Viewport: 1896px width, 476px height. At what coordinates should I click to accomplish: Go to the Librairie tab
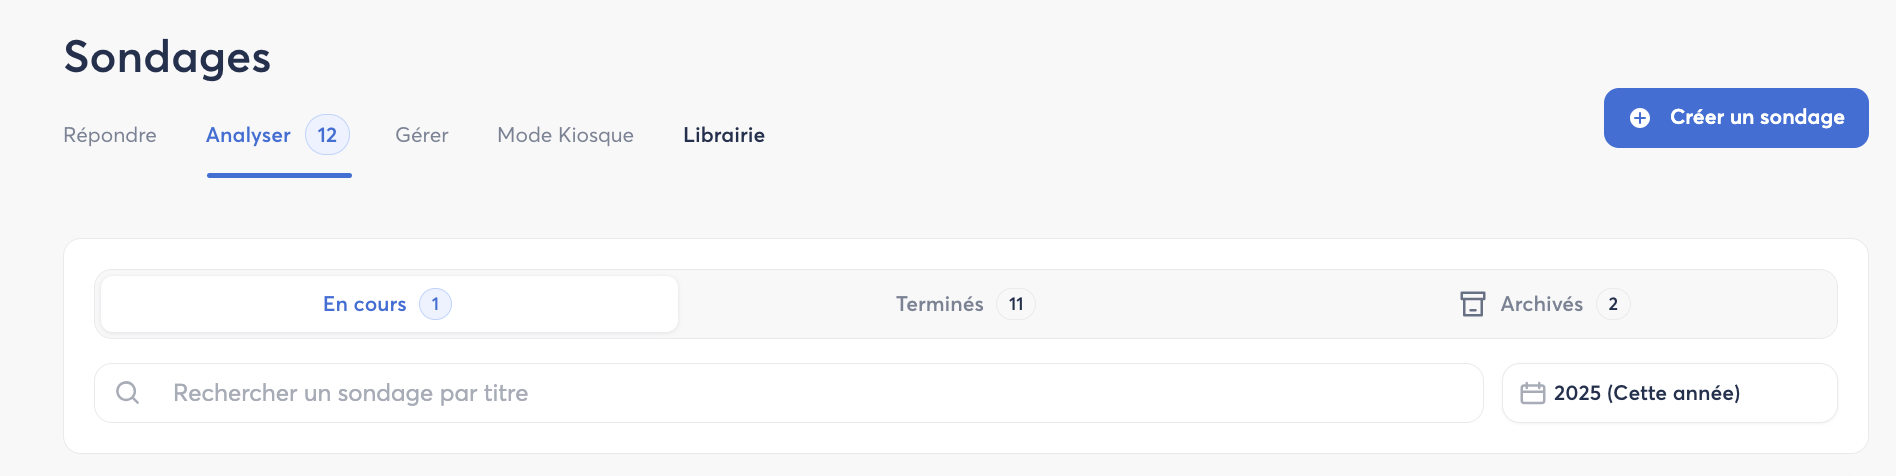pyautogui.click(x=724, y=135)
